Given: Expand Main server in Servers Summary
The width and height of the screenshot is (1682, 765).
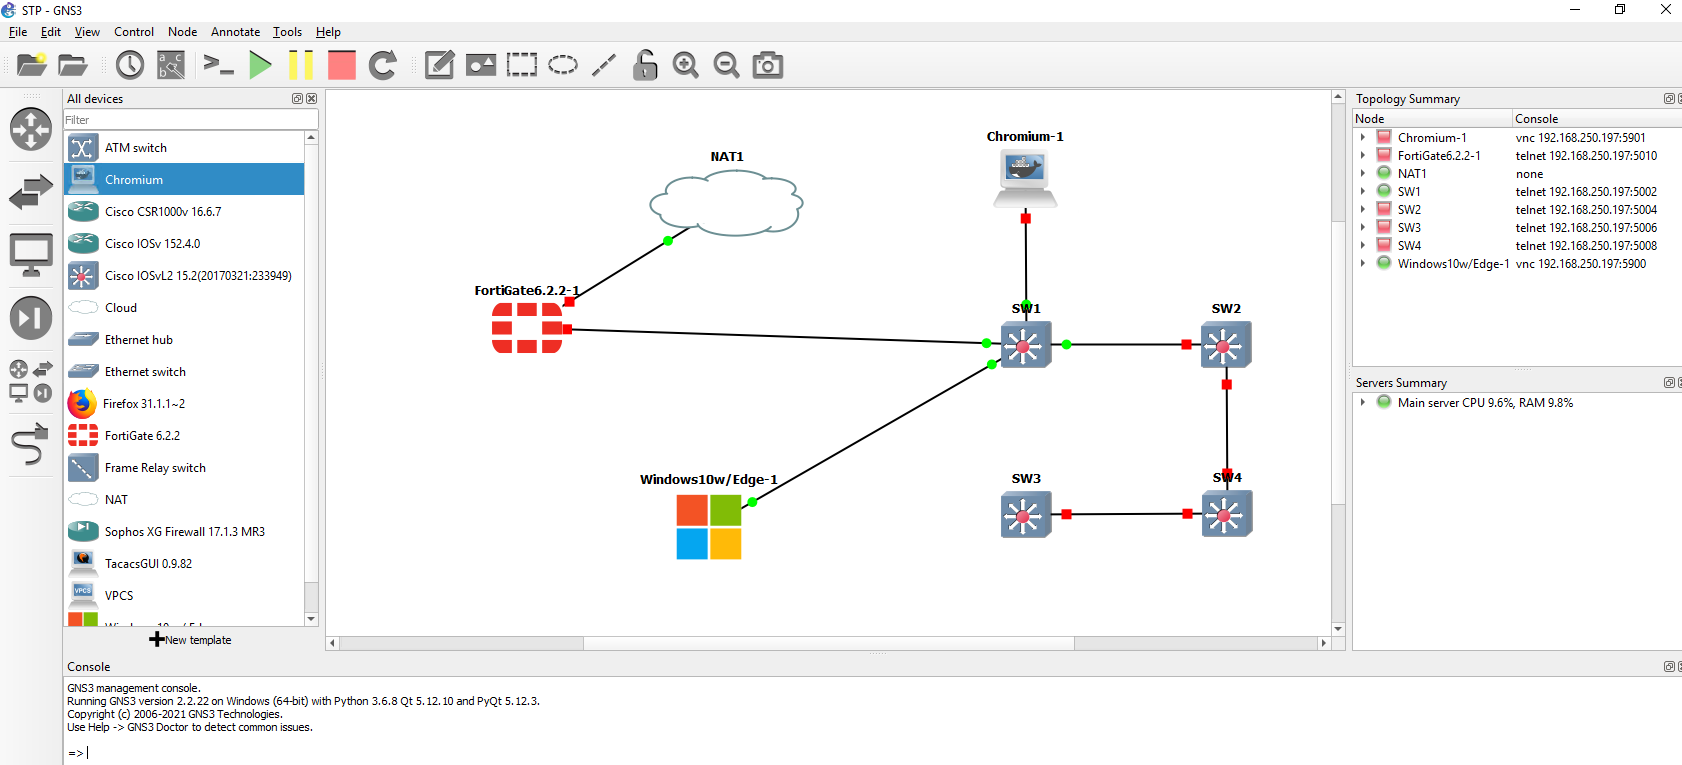Looking at the screenshot, I should point(1363,403).
